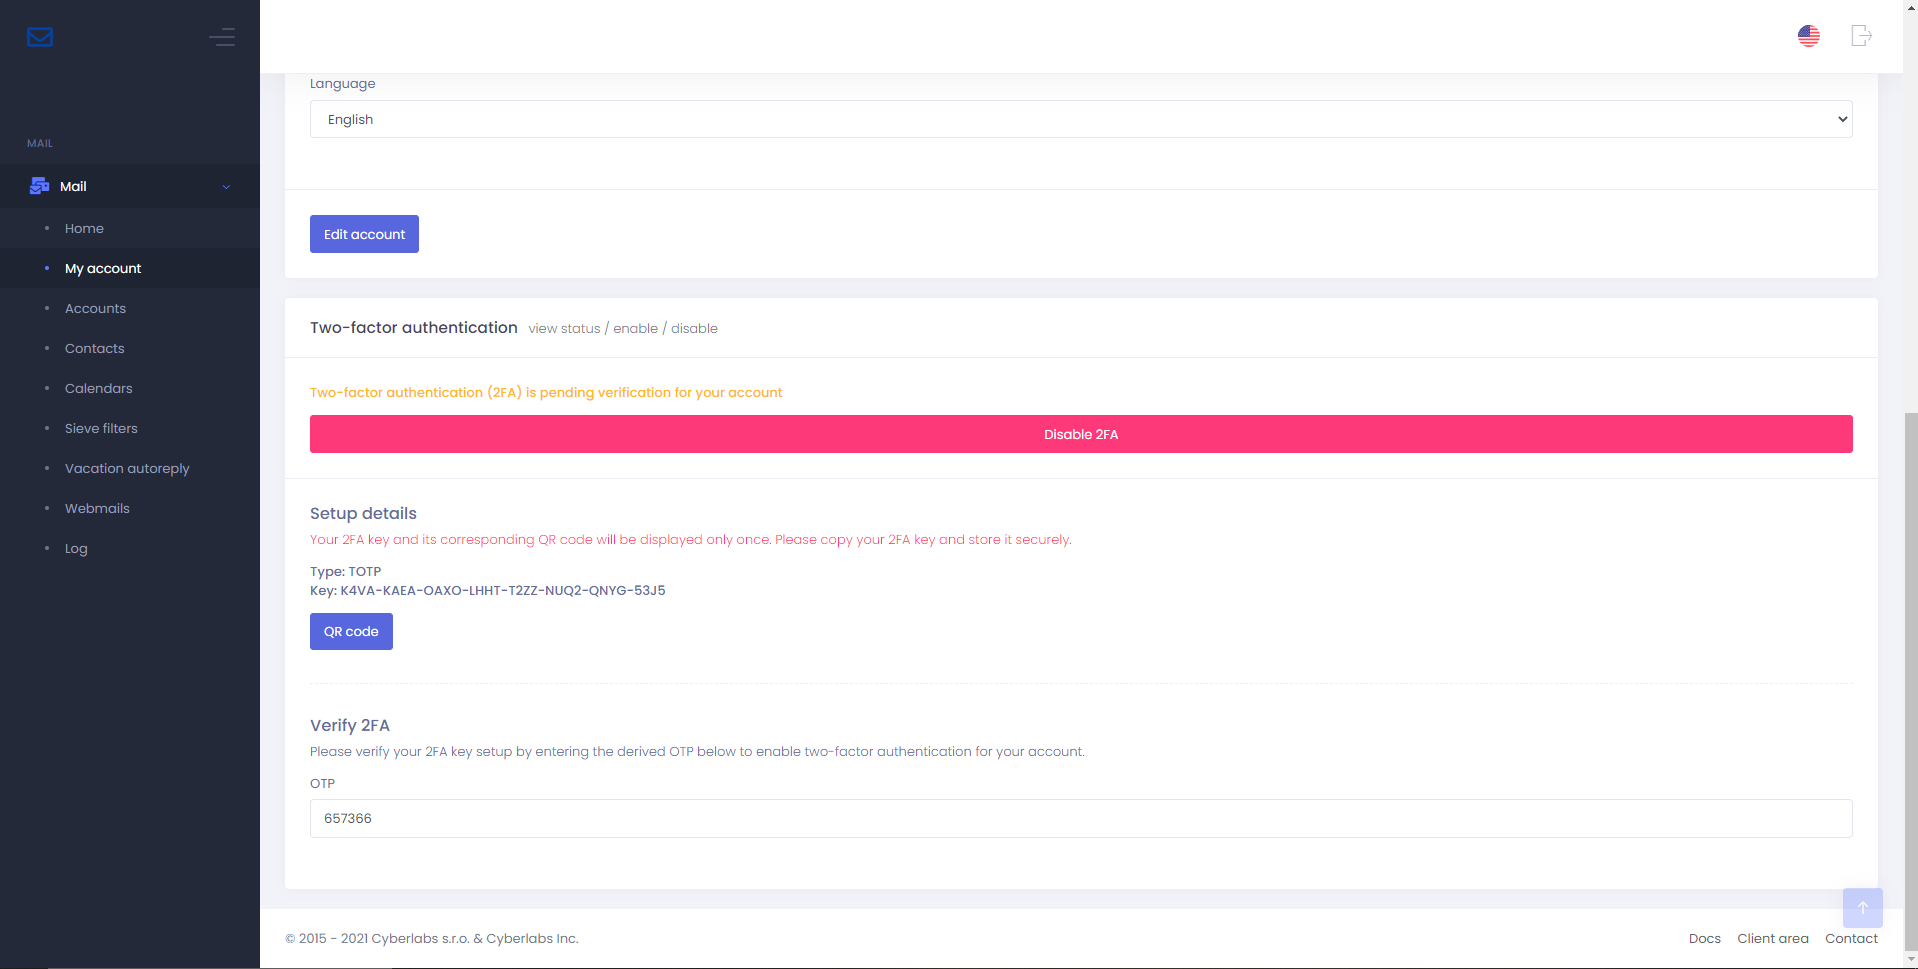Open Sieve filters page
Screen dimensions: 1918x969
pyautogui.click(x=101, y=428)
